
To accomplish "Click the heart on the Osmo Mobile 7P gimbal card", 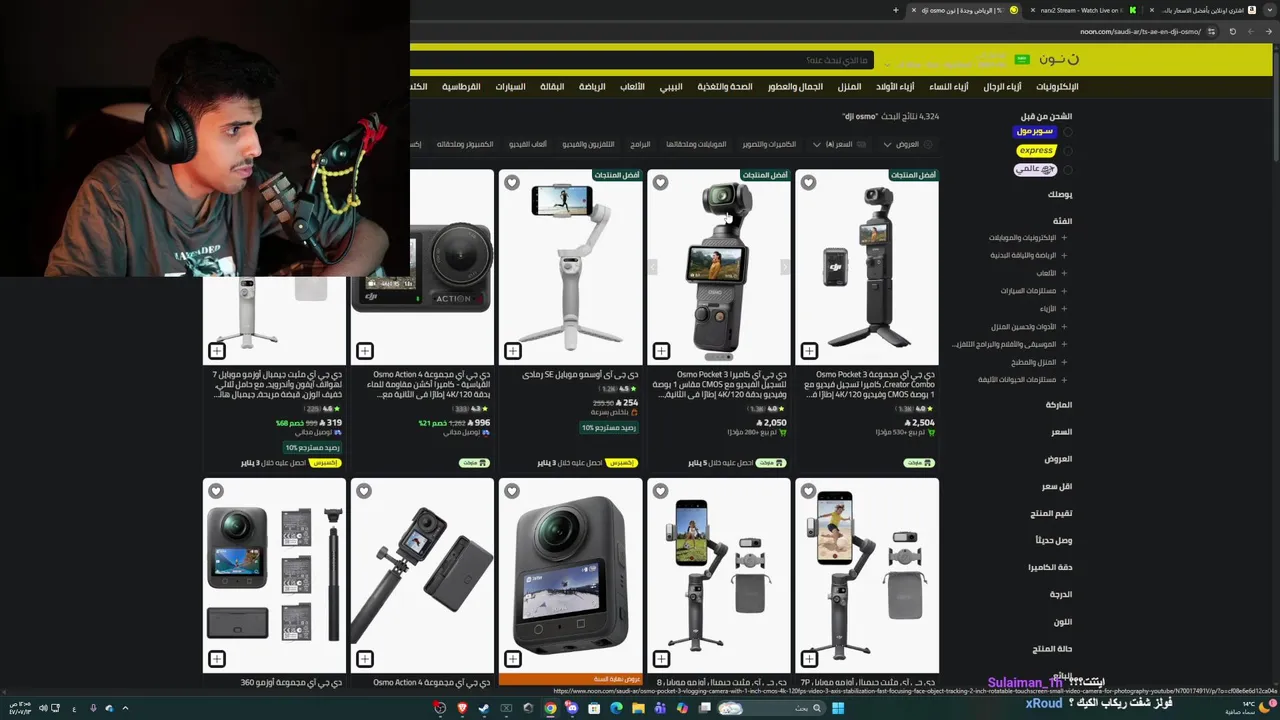I will point(808,491).
